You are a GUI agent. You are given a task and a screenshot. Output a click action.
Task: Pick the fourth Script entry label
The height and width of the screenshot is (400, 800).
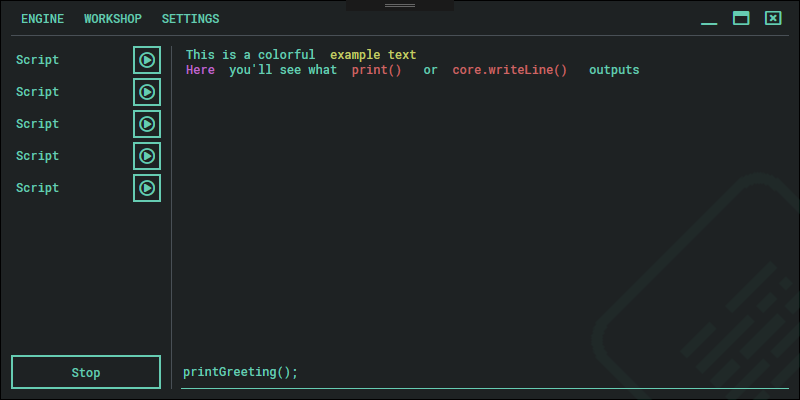[x=38, y=156]
